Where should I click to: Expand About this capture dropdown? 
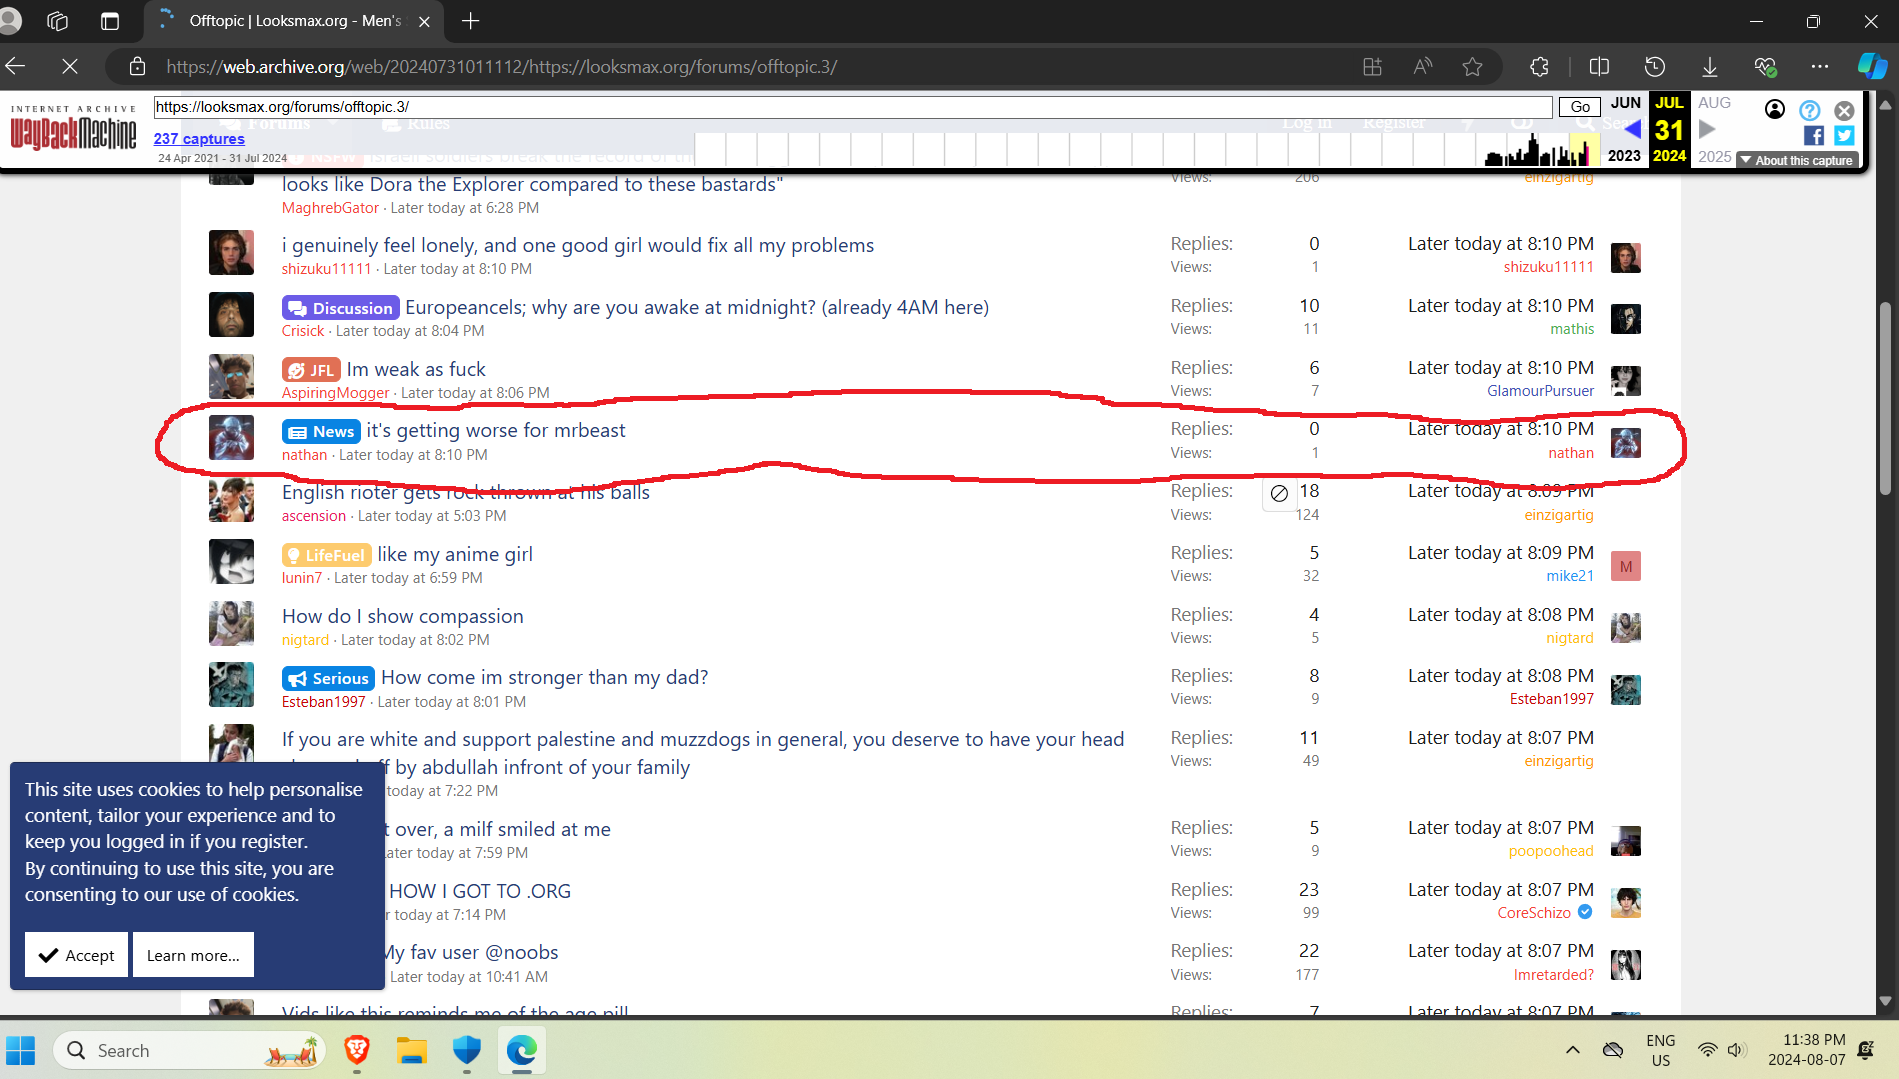1798,160
